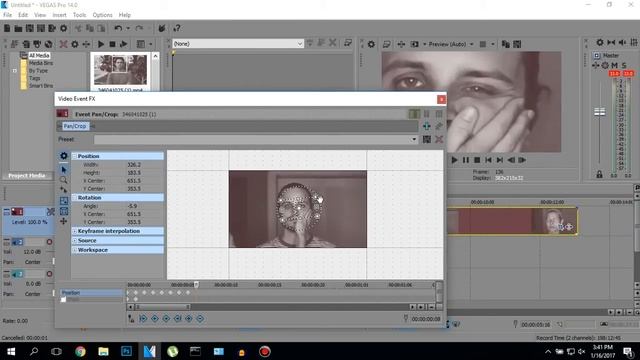The image size is (640, 360).
Task: Open Project Media views dropdown
Action: pos(150,44)
